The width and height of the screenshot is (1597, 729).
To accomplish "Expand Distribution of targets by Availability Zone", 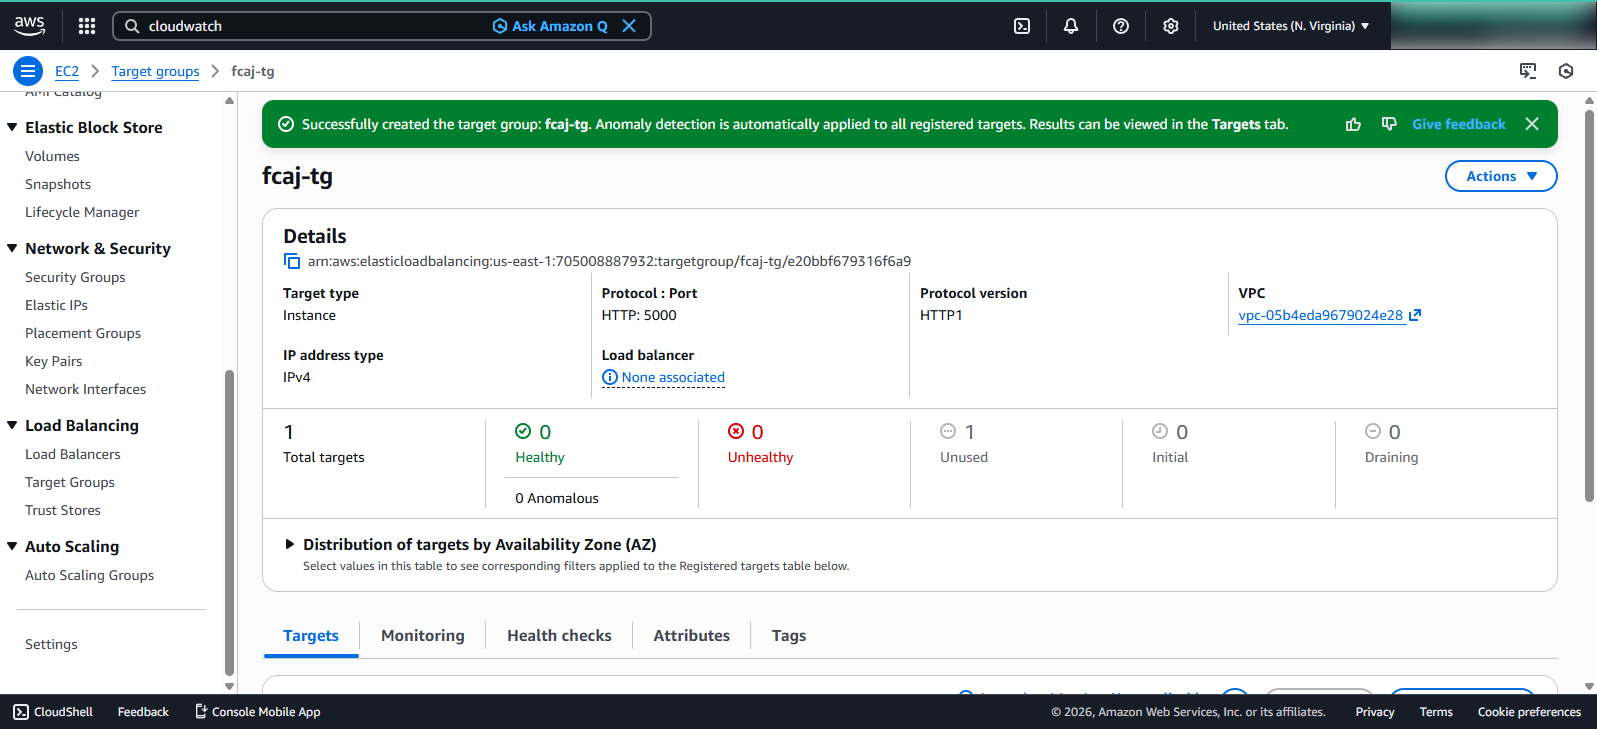I will click(x=290, y=544).
